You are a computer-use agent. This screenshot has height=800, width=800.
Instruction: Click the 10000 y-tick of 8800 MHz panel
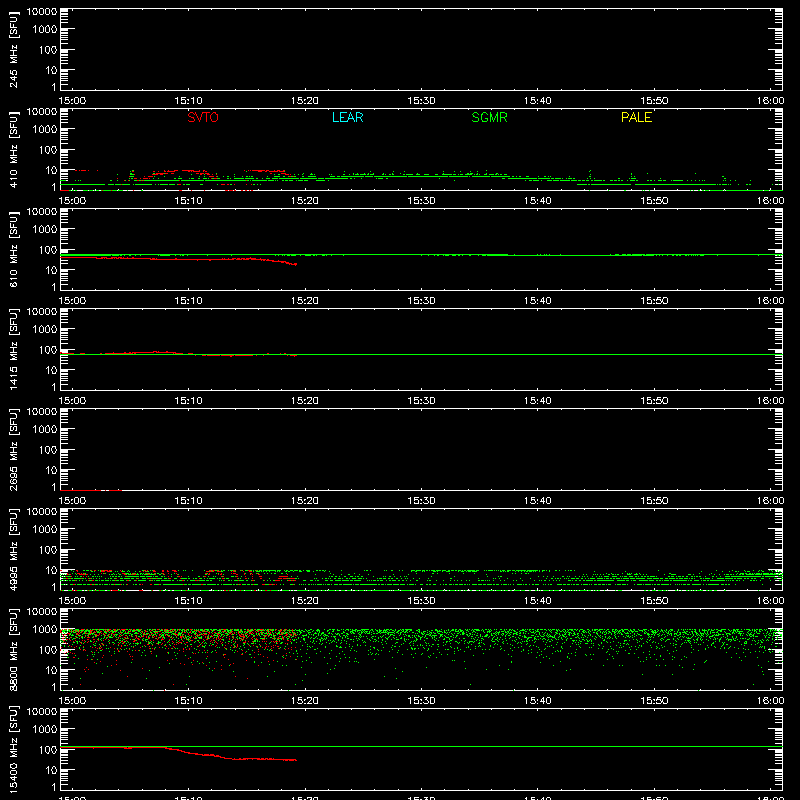point(42,612)
